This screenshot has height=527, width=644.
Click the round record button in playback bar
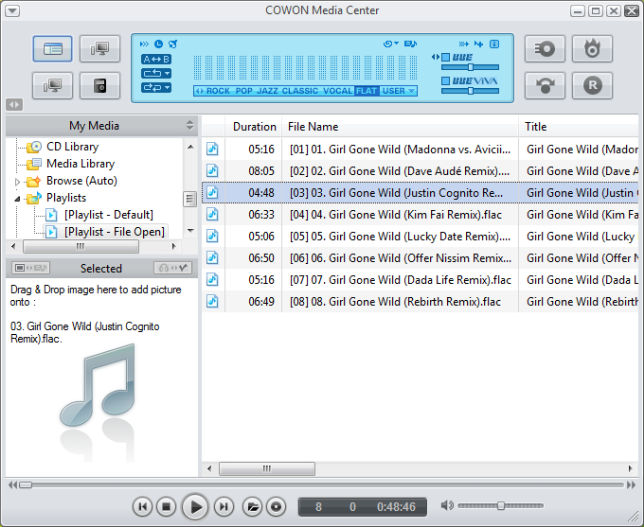pyautogui.click(x=276, y=506)
